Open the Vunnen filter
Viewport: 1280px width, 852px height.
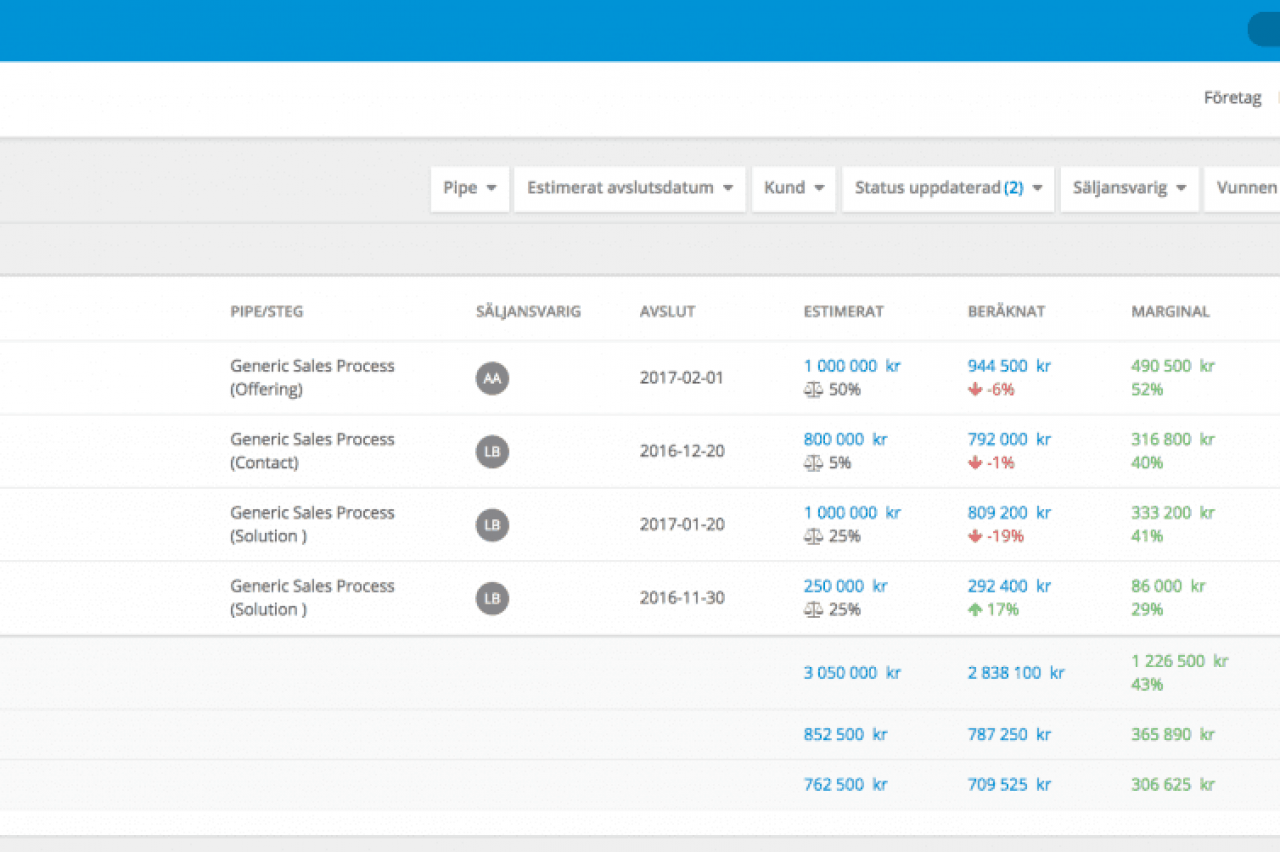pyautogui.click(x=1246, y=188)
